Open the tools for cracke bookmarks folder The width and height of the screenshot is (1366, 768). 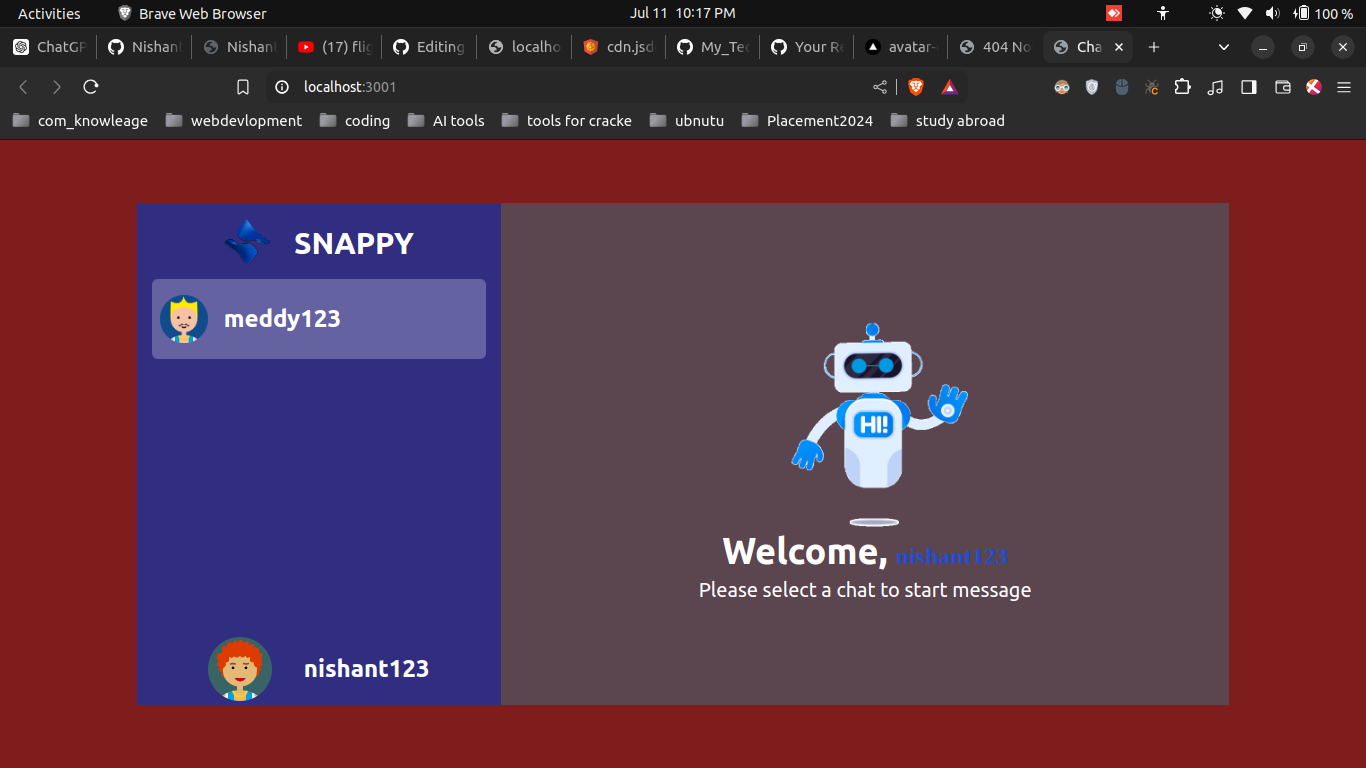pos(567,121)
